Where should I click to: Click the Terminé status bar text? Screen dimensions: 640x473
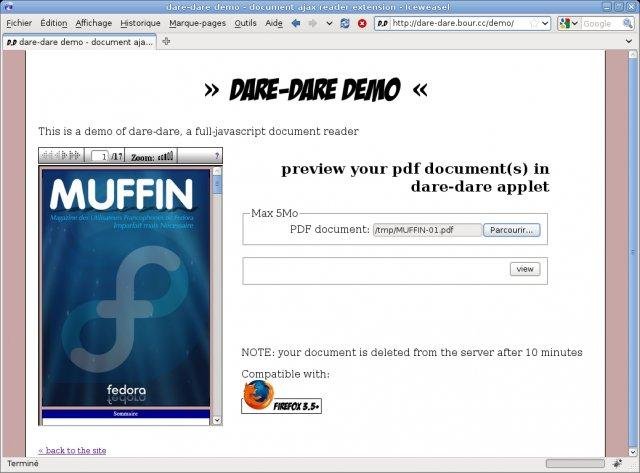click(23, 464)
